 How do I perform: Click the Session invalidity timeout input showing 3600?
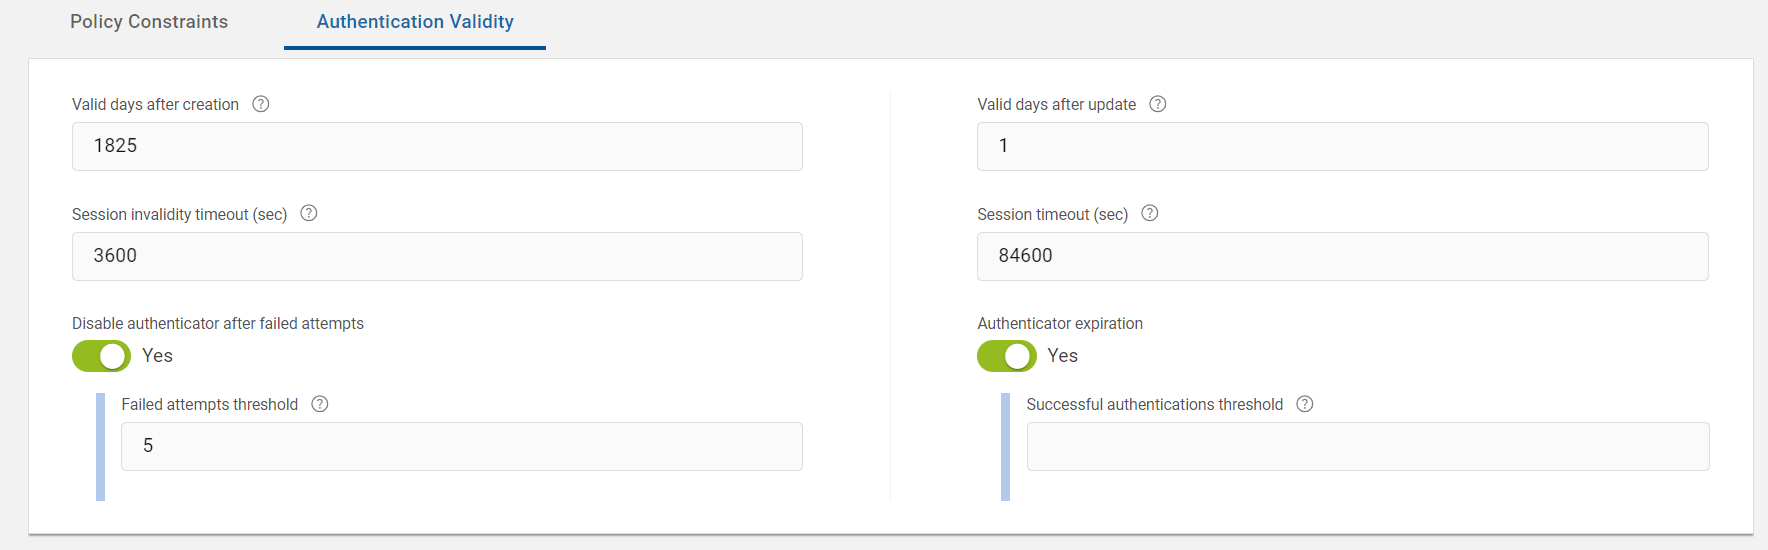[x=437, y=256]
